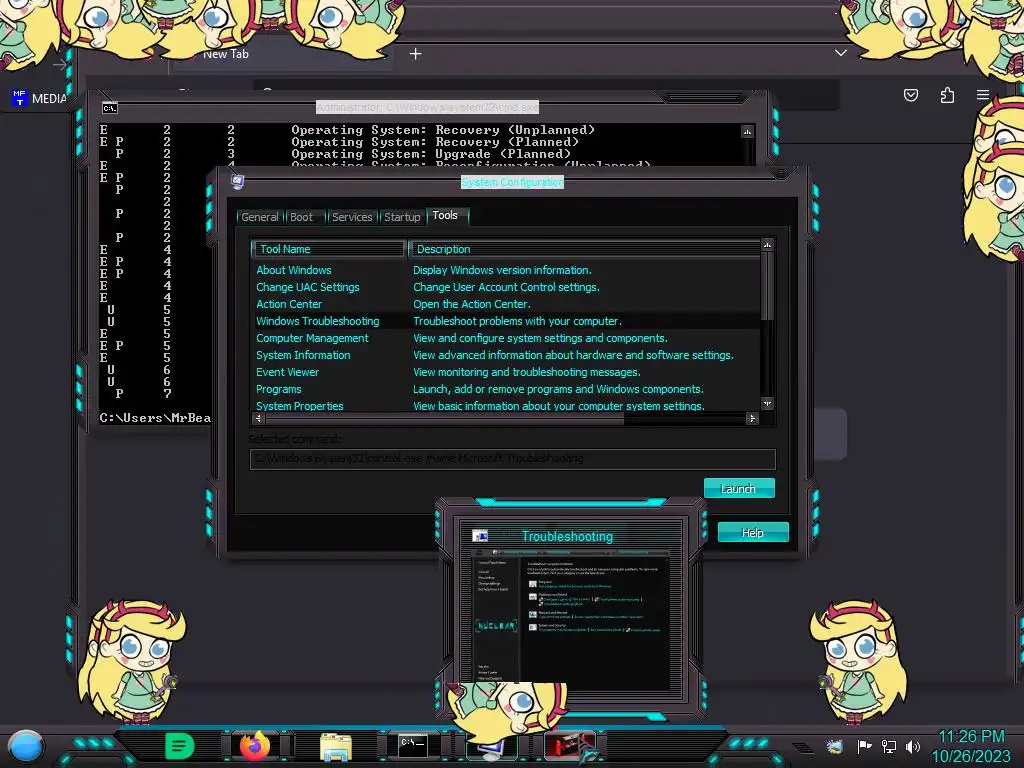The image size is (1024, 768).
Task: Open the volume speaker tray icon
Action: [x=913, y=746]
